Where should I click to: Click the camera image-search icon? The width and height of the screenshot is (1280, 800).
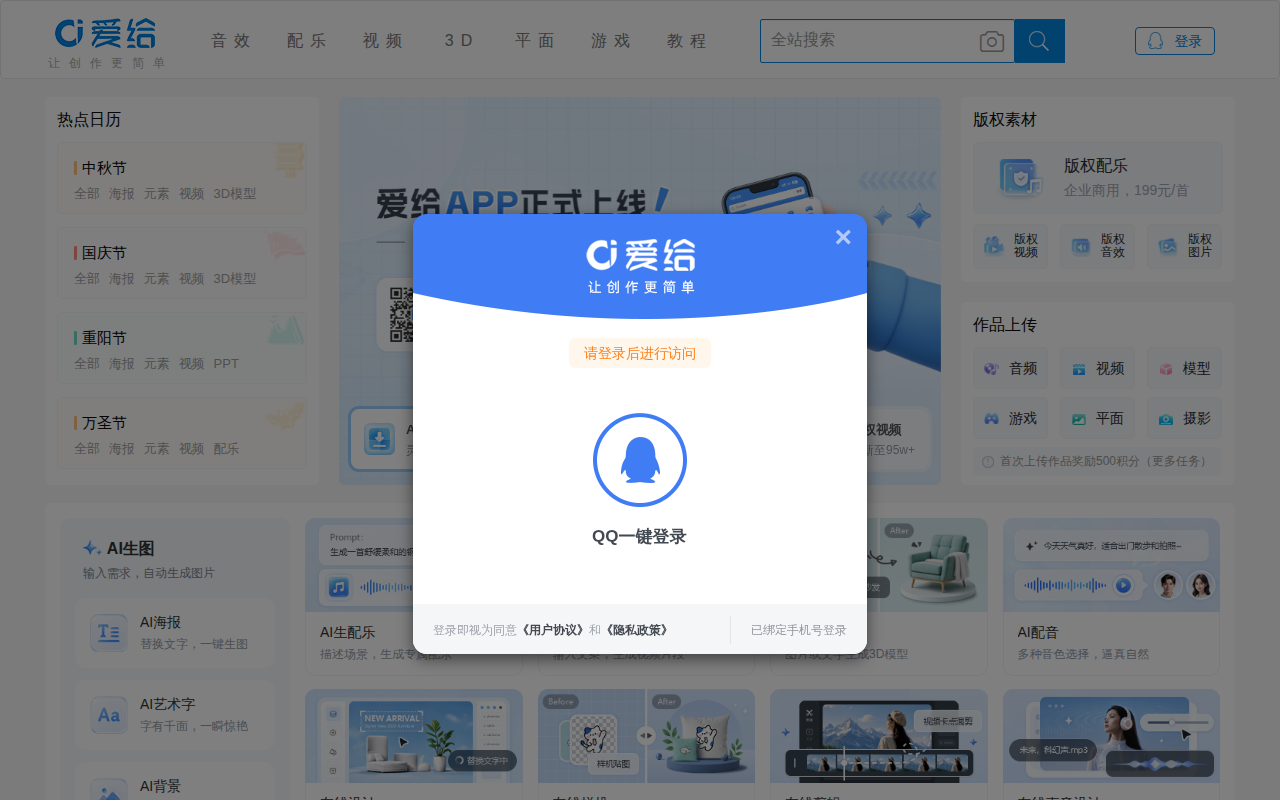(x=992, y=41)
